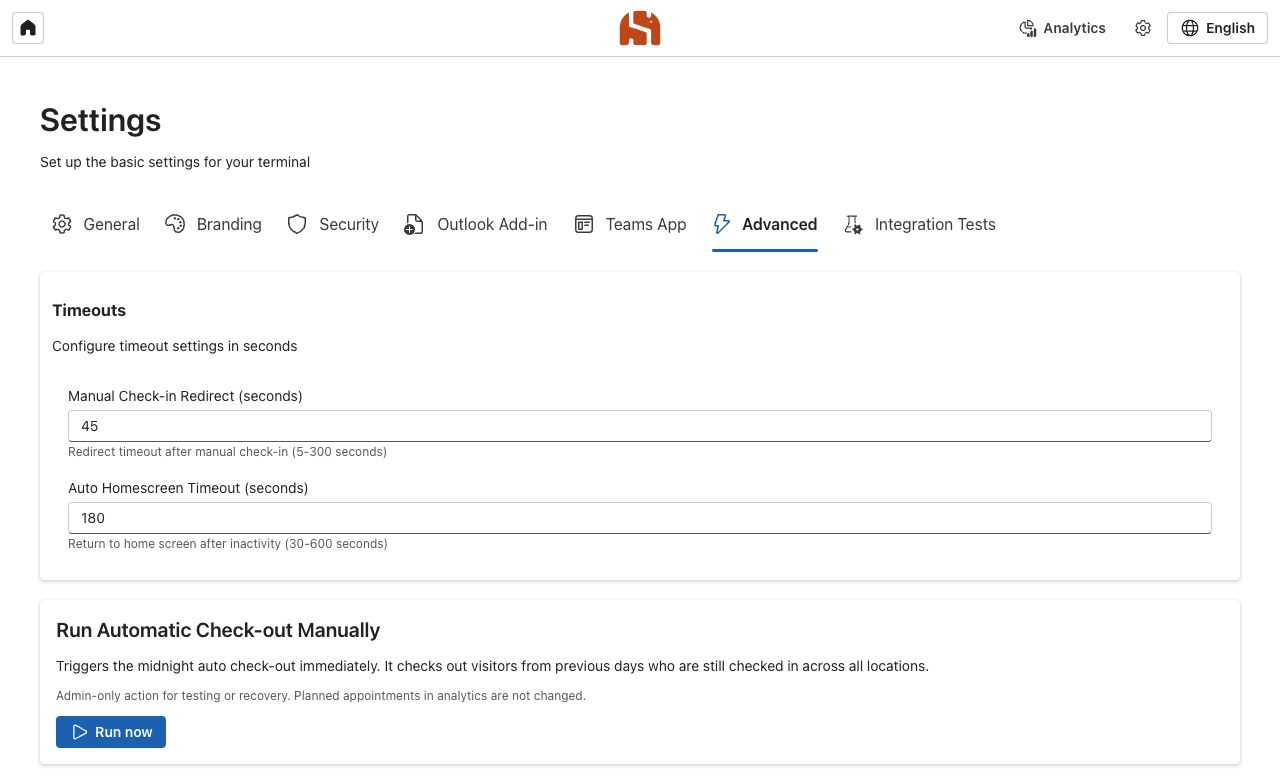Select the Security tab
This screenshot has height=780, width=1280.
(x=333, y=224)
